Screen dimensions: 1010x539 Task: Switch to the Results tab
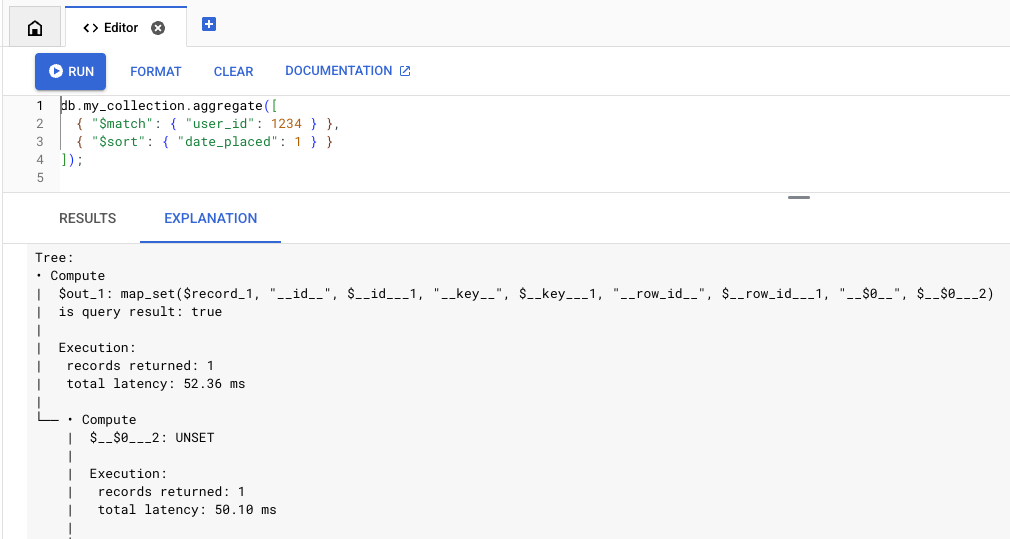(88, 218)
